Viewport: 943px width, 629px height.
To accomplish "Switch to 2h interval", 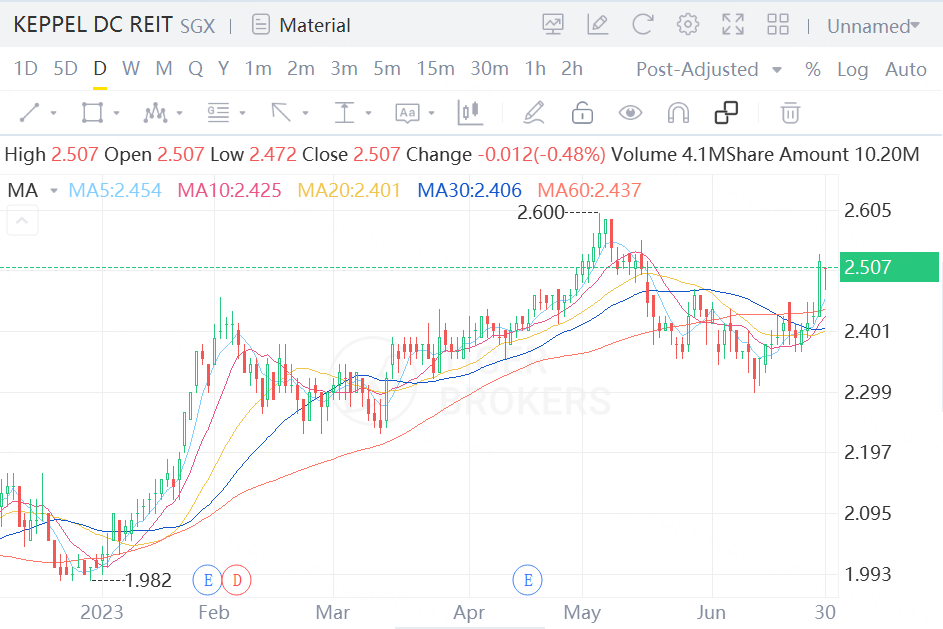I will (572, 69).
